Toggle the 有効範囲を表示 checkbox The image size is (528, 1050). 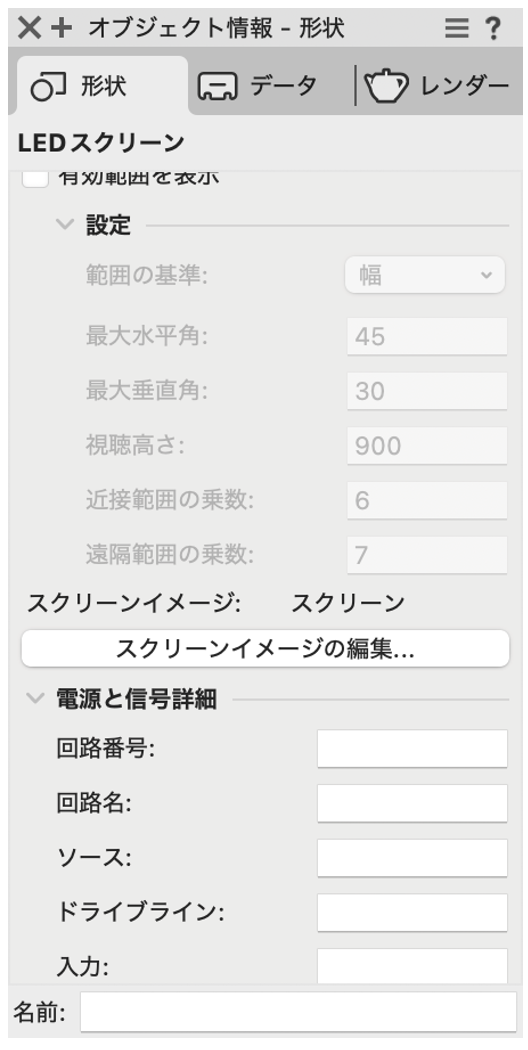click(36, 178)
